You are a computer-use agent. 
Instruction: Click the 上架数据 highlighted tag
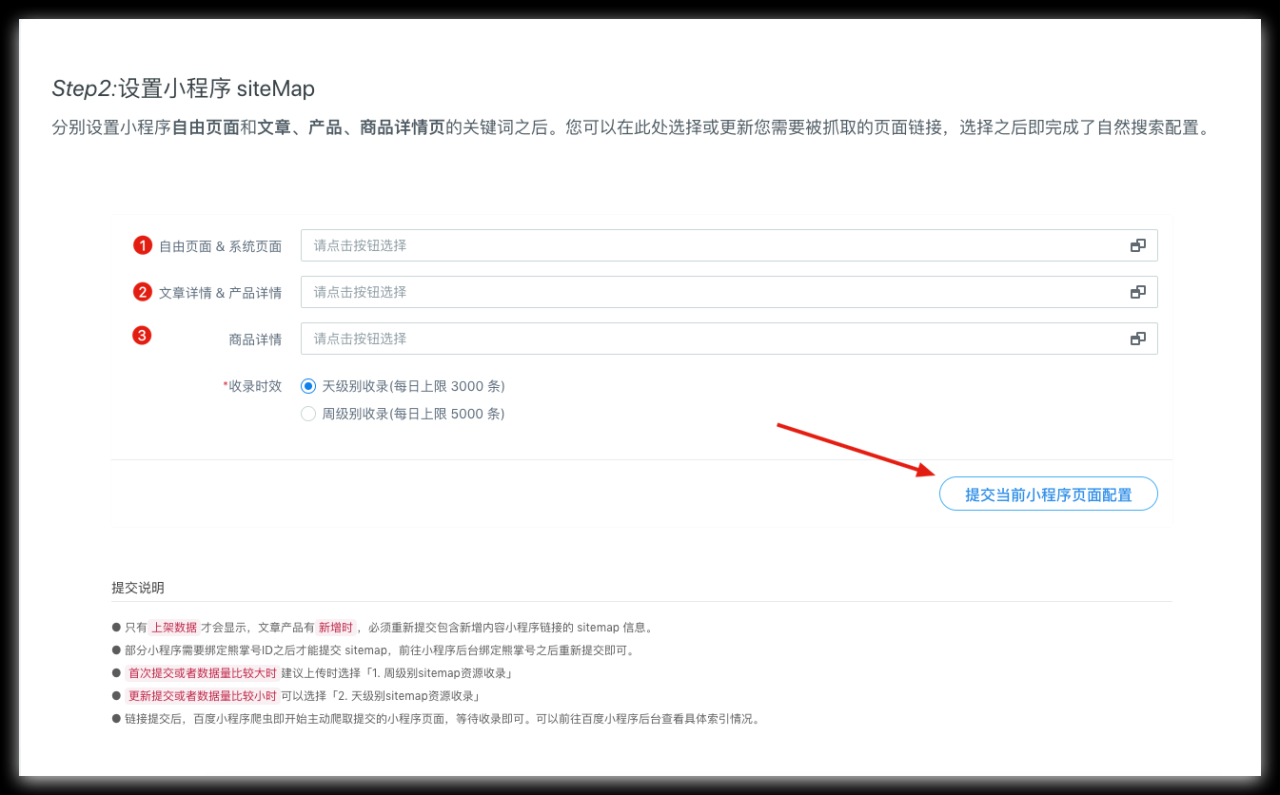click(x=174, y=628)
